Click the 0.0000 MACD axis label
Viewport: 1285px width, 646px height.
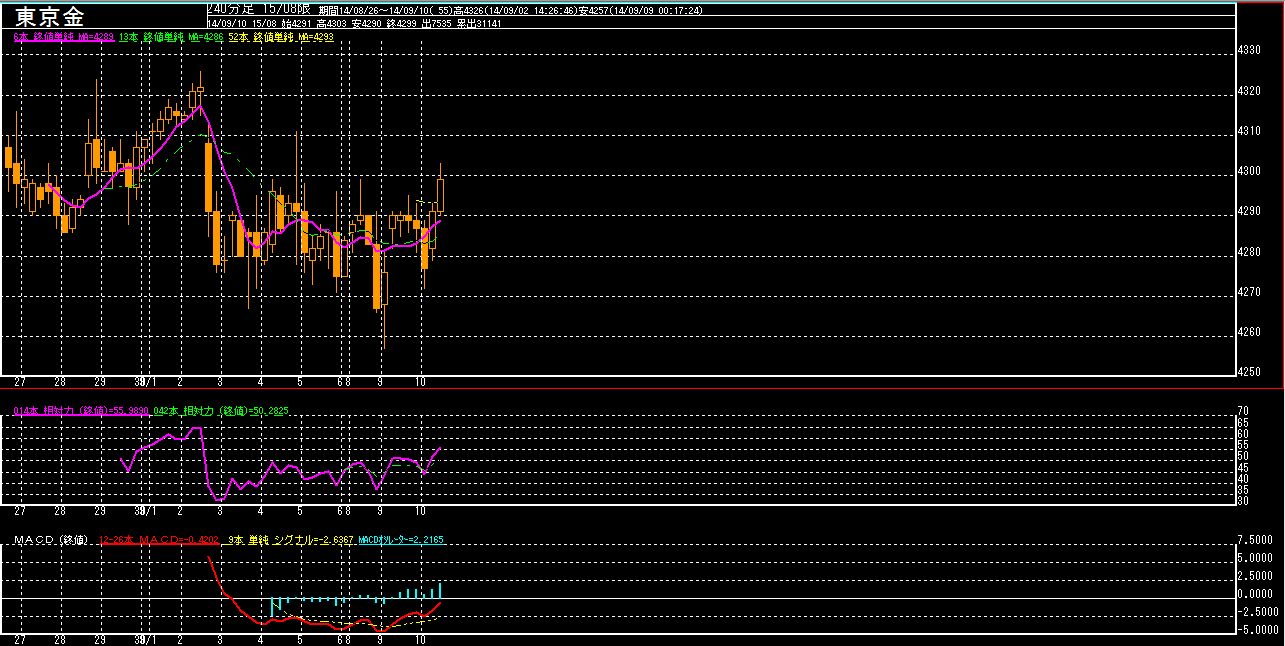pyautogui.click(x=1254, y=593)
